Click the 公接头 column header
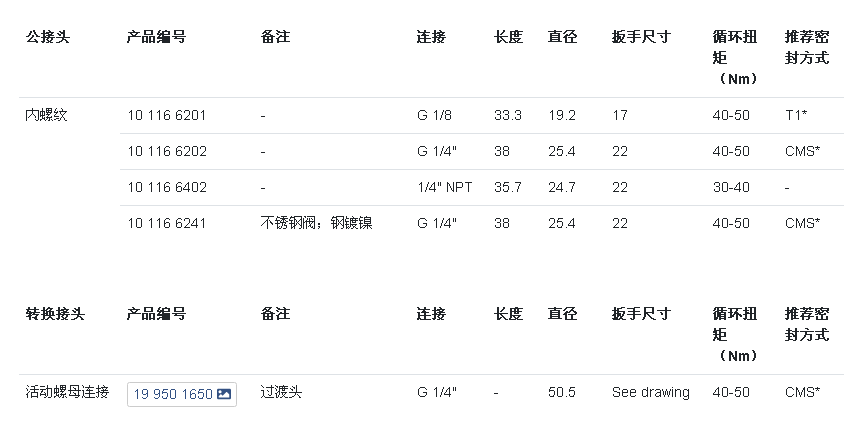 [48, 37]
